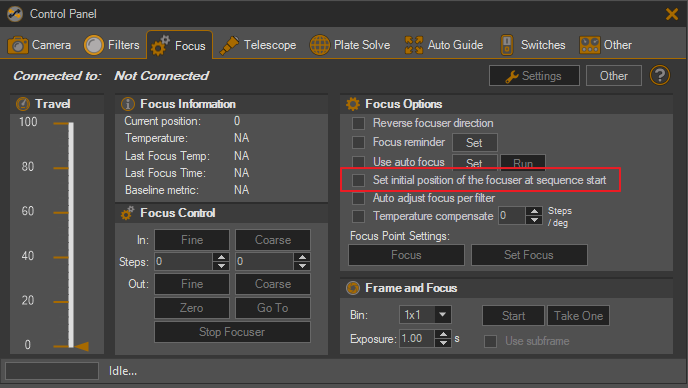
Task: Click the Focus point button
Action: coord(406,255)
